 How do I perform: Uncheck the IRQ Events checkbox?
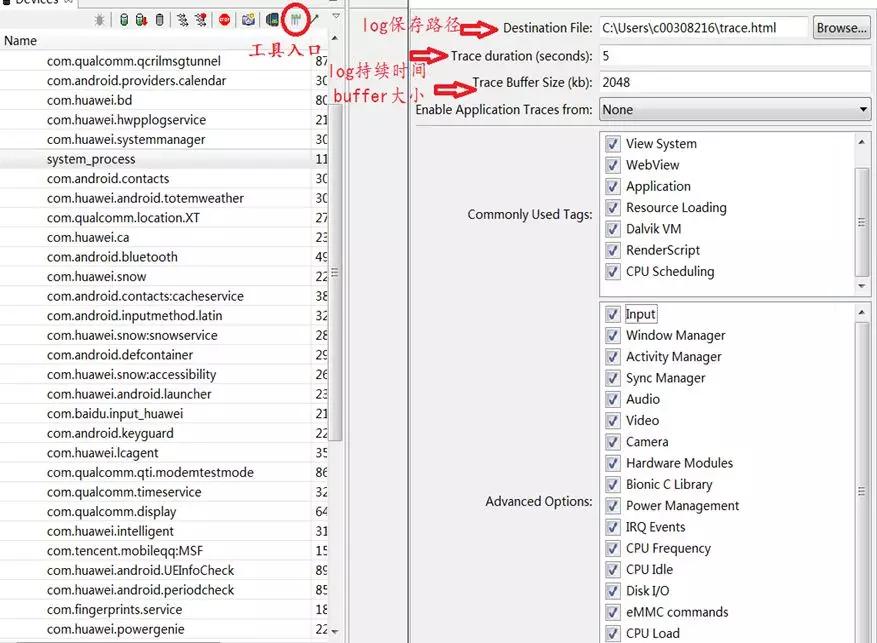pyautogui.click(x=613, y=527)
